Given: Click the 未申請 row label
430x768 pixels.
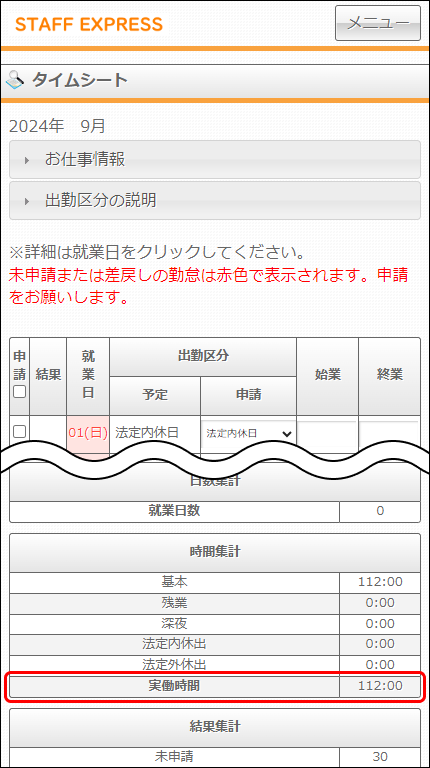Looking at the screenshot, I should pos(174,757).
